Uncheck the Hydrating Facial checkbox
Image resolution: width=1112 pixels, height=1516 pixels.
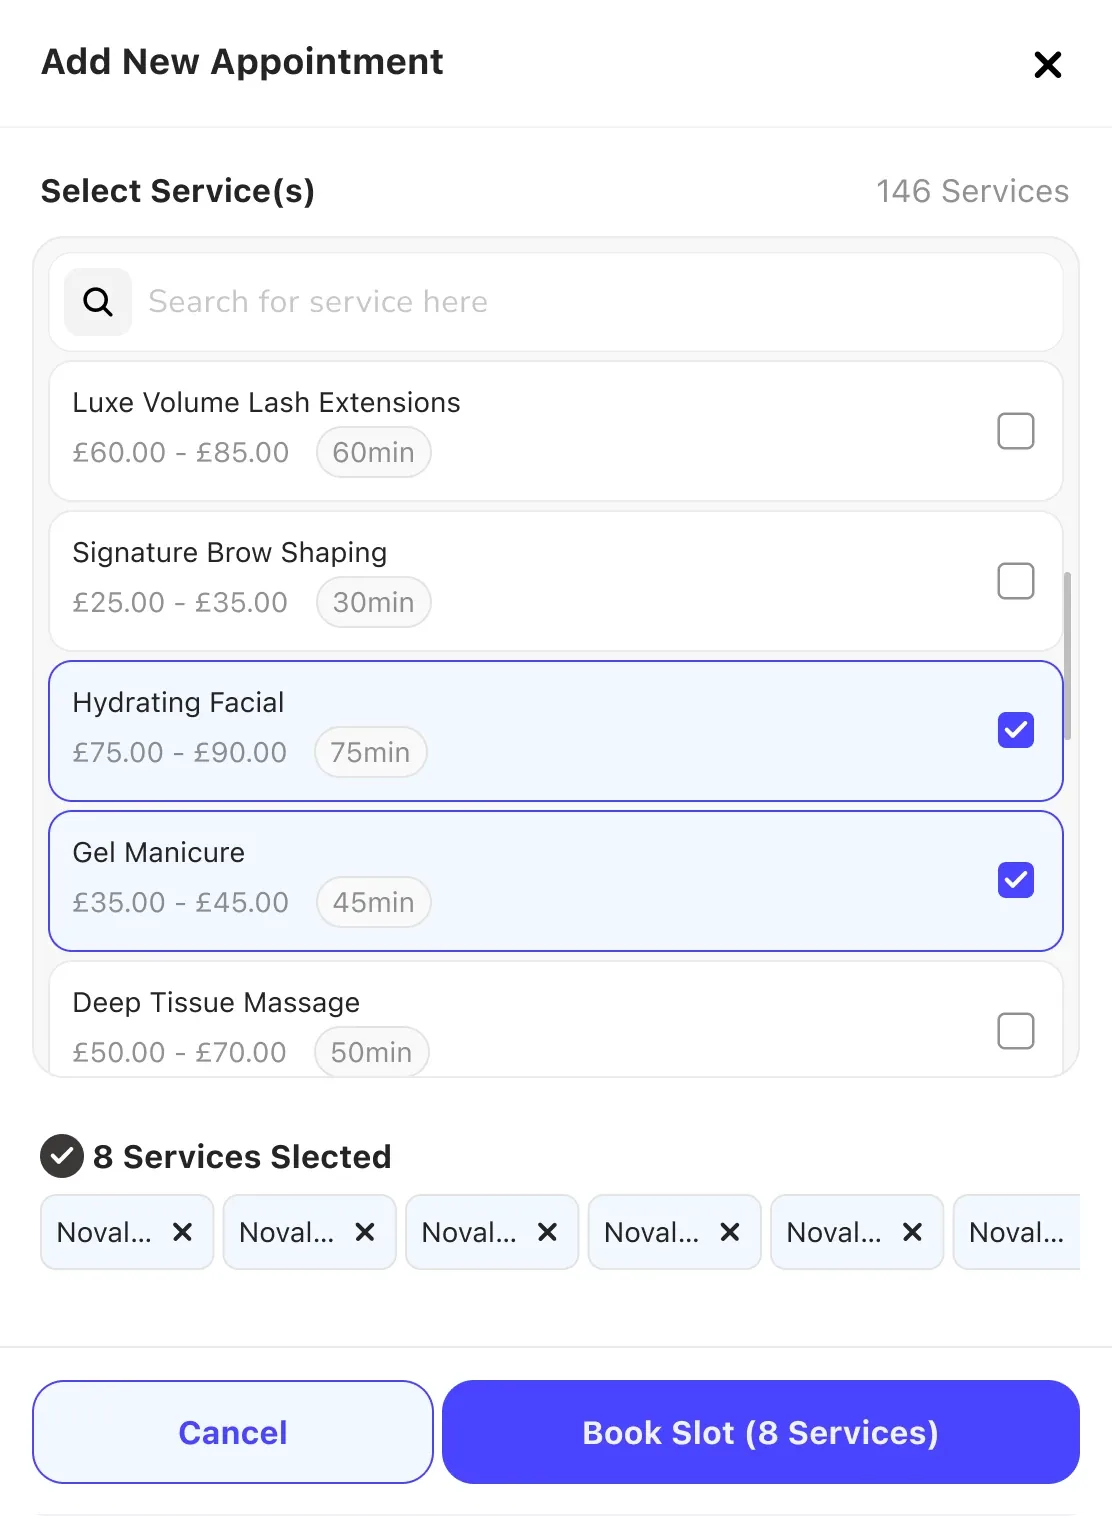(x=1015, y=730)
